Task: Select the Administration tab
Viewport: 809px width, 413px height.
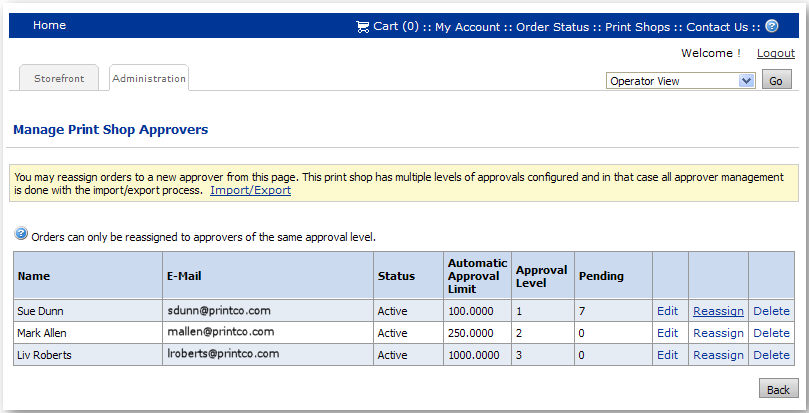Action: pos(149,78)
